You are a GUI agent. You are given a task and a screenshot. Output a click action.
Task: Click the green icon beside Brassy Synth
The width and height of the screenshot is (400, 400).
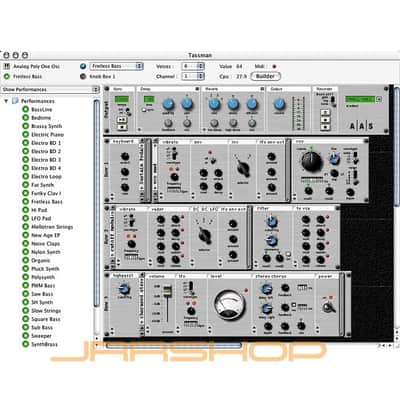click(x=25, y=126)
